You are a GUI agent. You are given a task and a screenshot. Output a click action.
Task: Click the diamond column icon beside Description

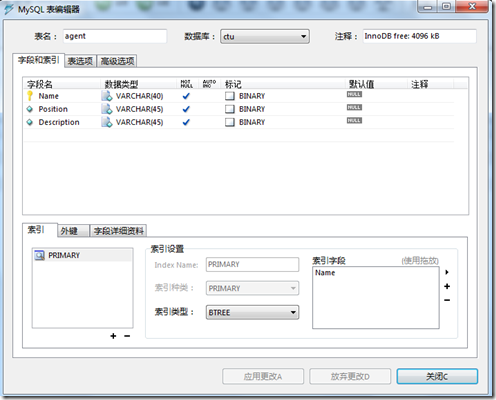point(30,122)
